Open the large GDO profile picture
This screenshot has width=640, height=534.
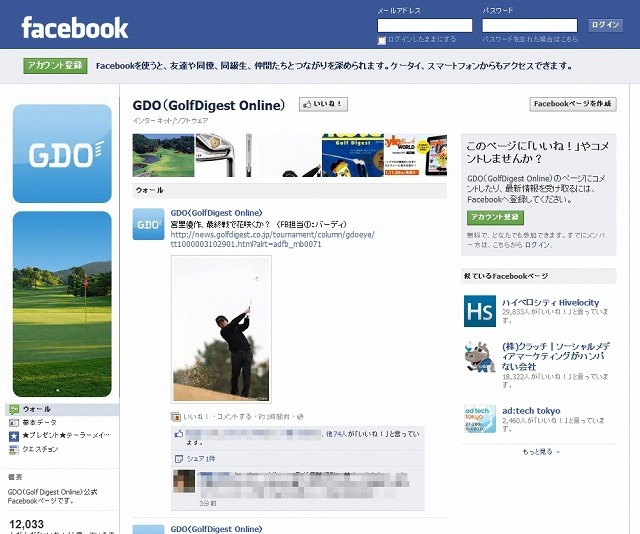coord(62,154)
